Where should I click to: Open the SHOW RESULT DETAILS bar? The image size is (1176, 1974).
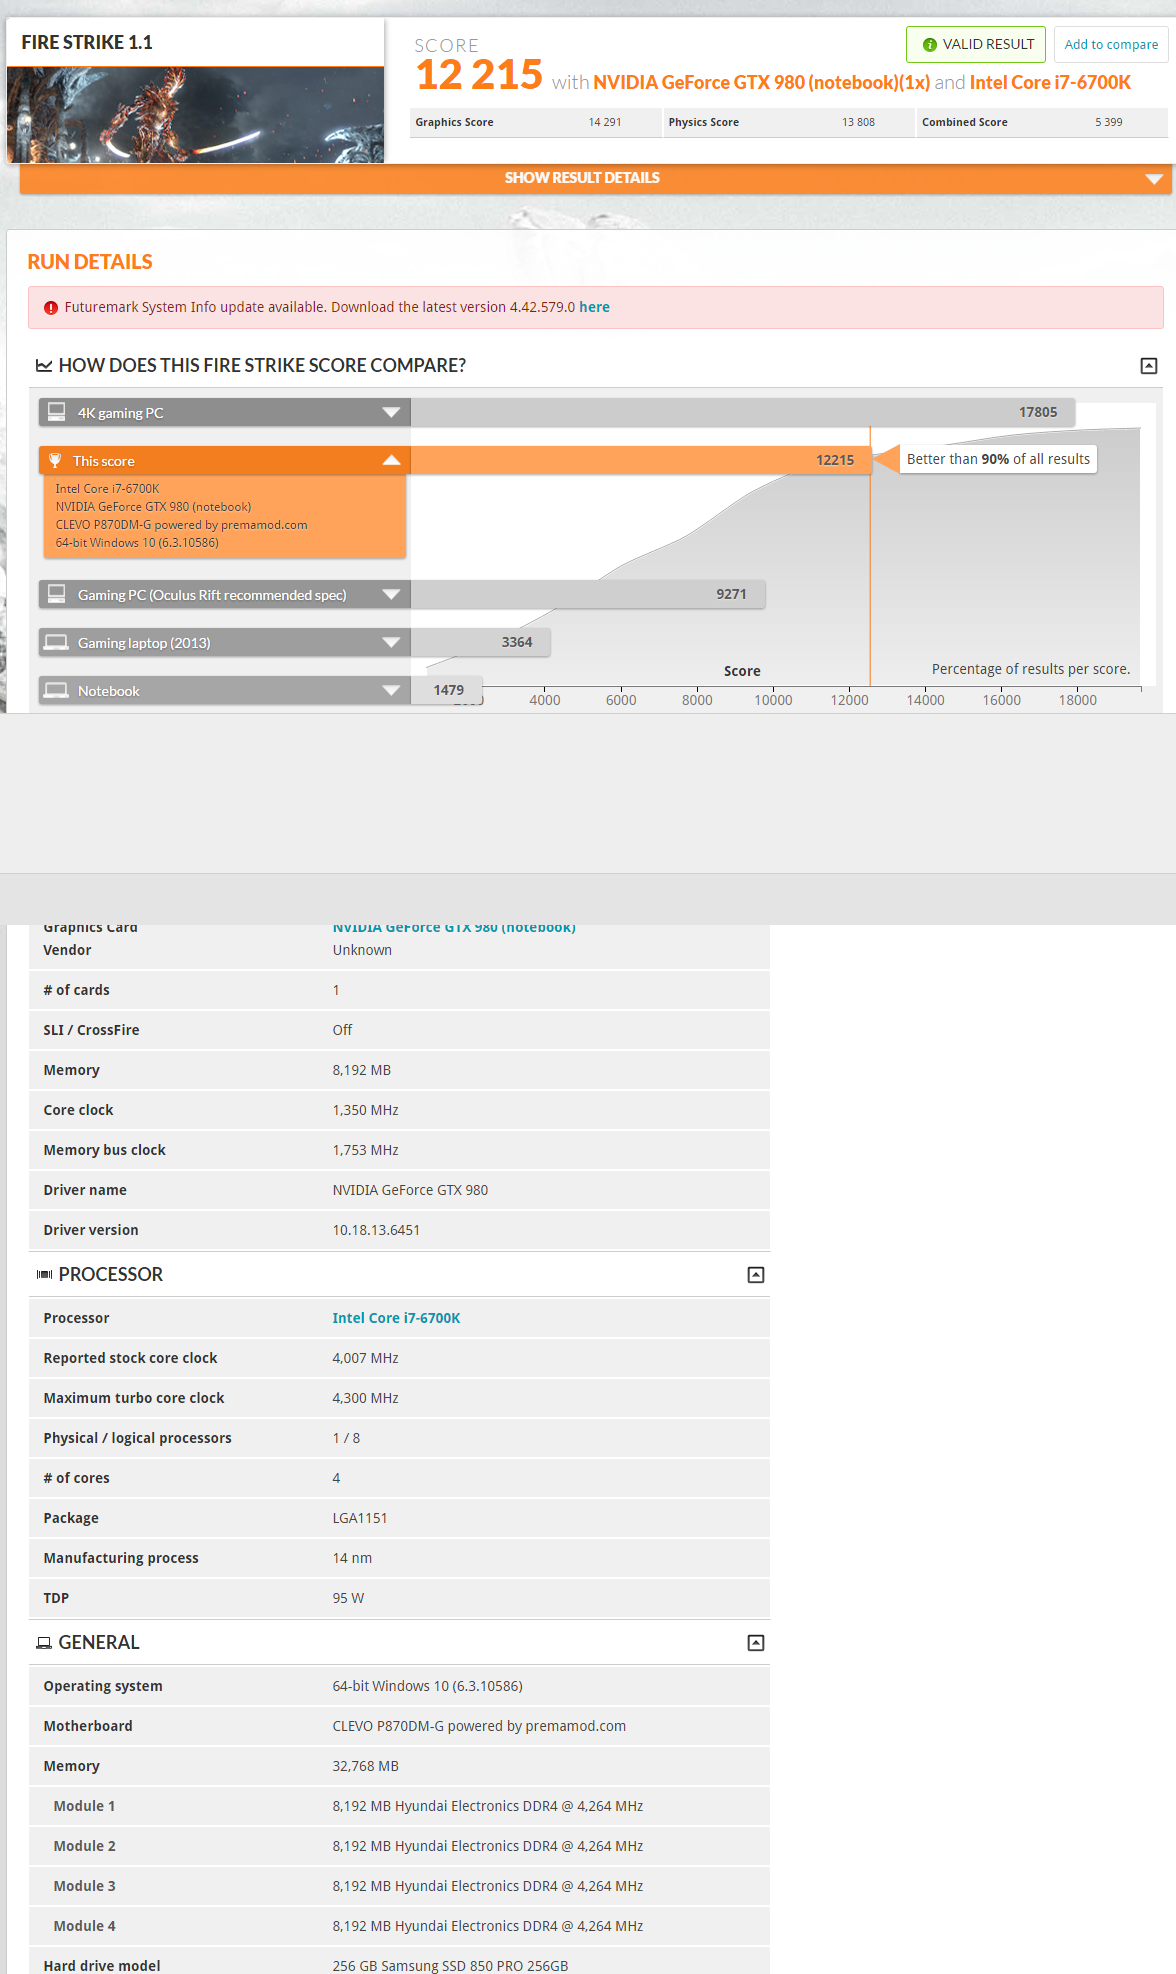(595, 178)
